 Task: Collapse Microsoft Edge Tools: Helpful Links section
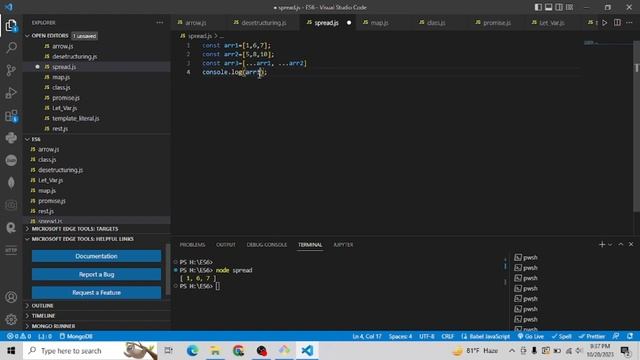point(97,239)
